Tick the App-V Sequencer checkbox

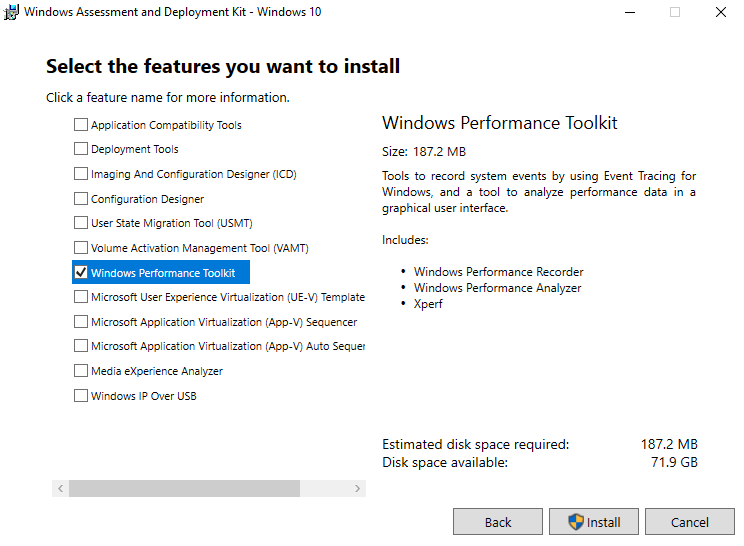(x=81, y=322)
